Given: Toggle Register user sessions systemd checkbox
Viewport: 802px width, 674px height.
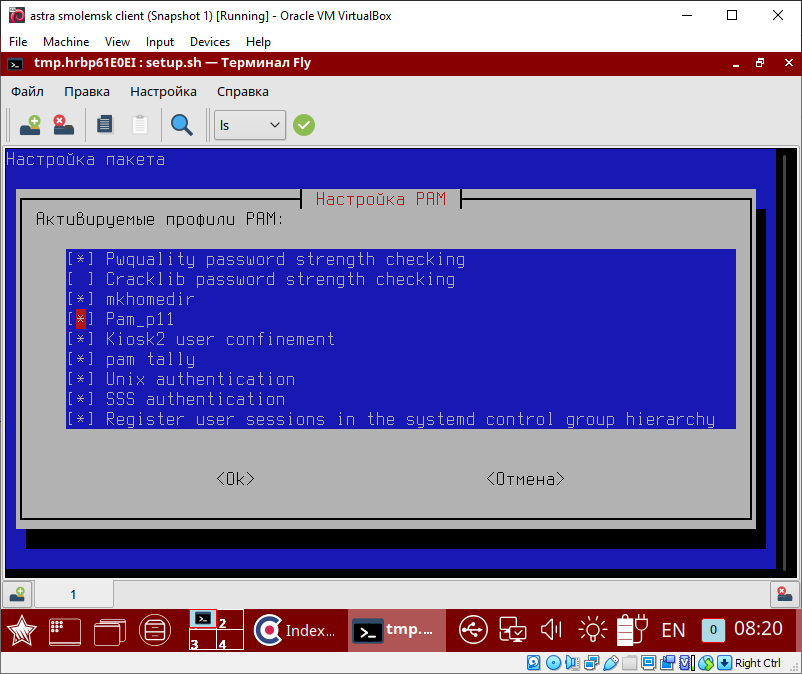Looking at the screenshot, I should click(81, 419).
